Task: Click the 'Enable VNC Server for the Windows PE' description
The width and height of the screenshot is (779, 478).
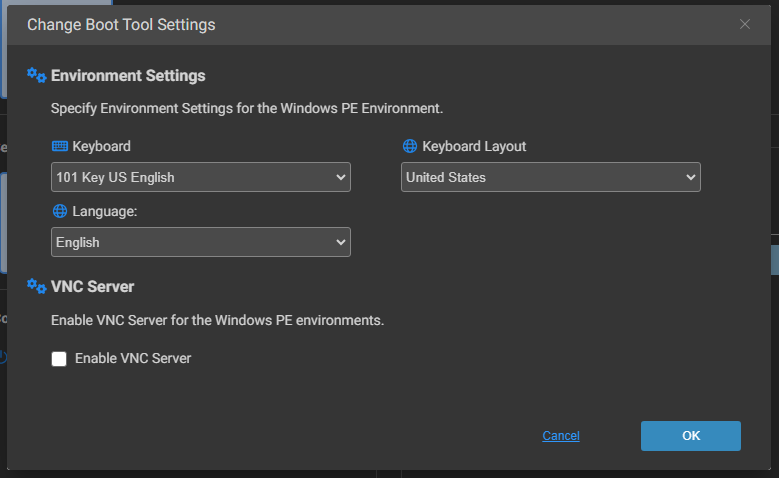Action: tap(217, 321)
